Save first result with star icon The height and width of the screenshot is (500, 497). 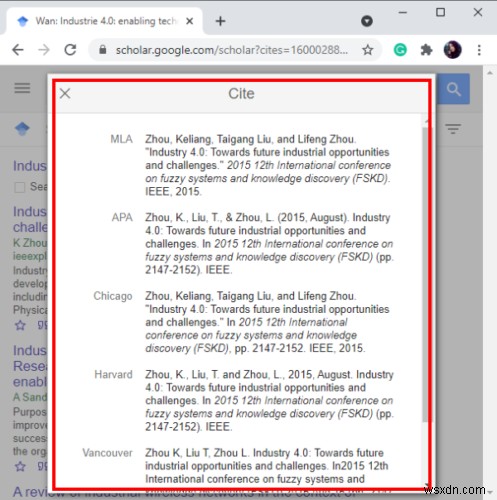pyautogui.click(x=20, y=325)
